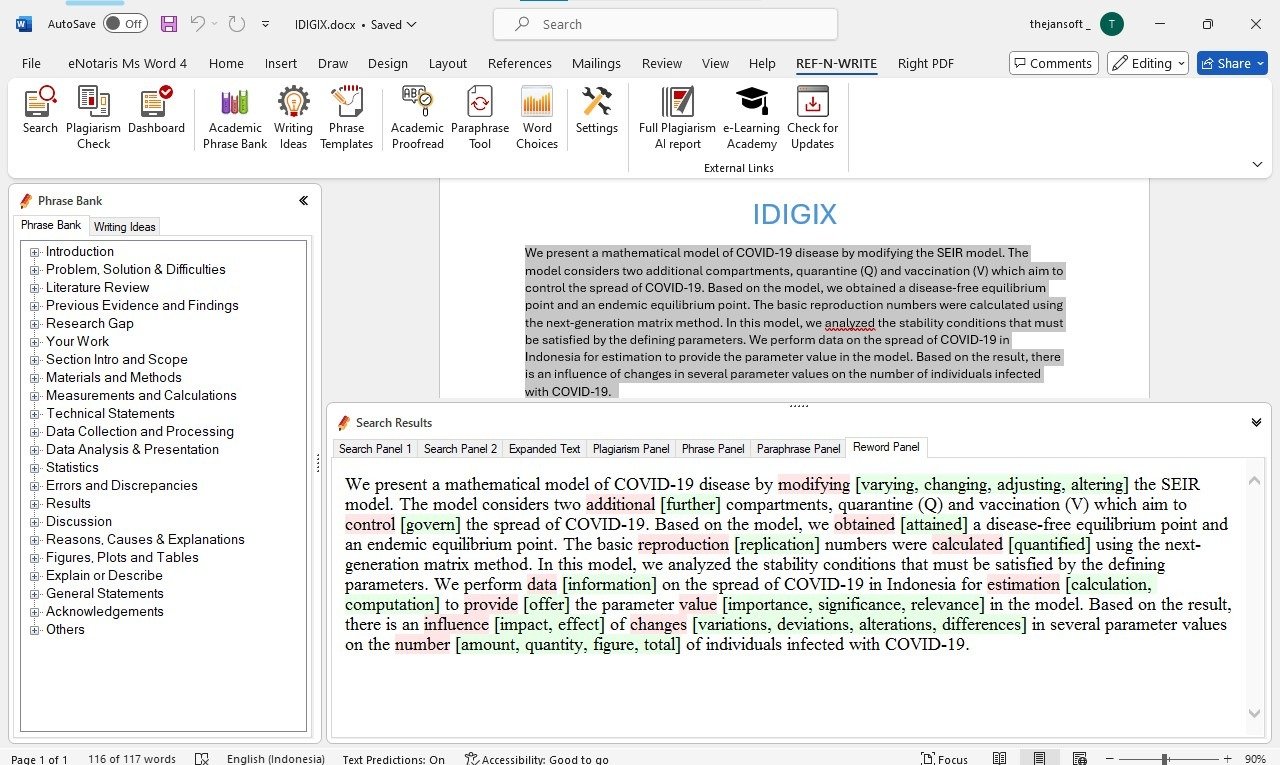Save the document with the floppy icon

coord(168,24)
